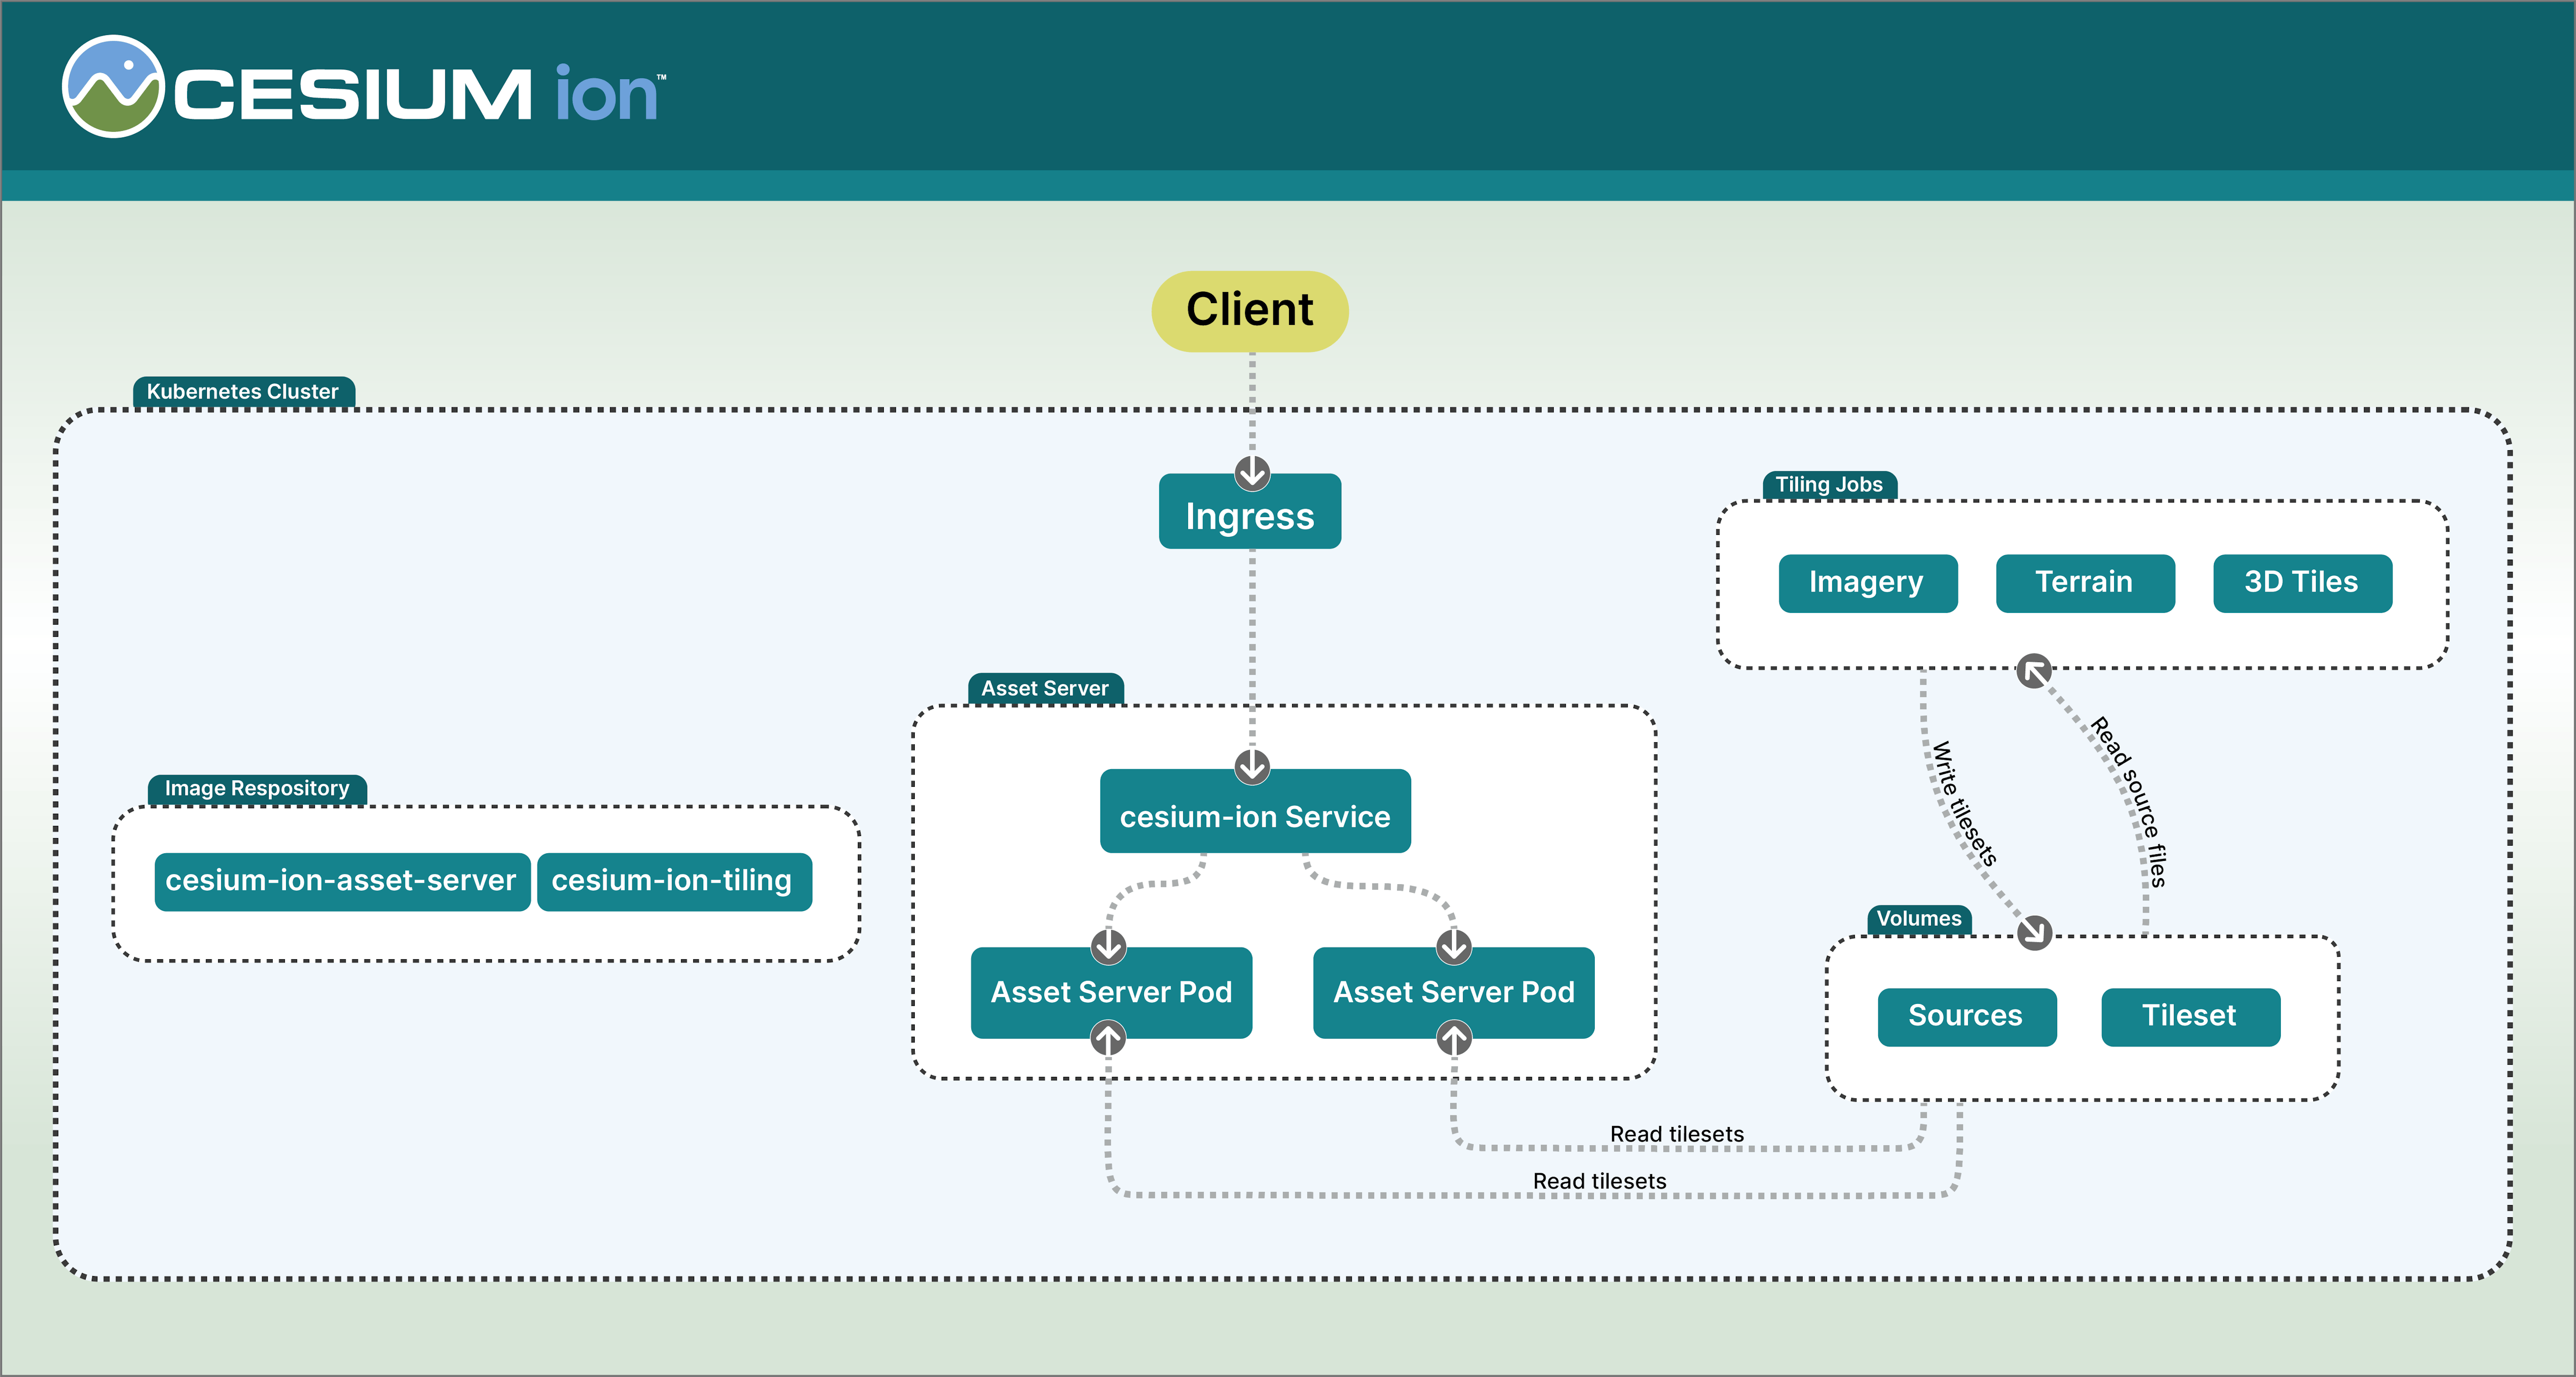Screen dimensions: 2576x1377
Task: Click the cesium-ion-asset-server image entry
Action: [x=342, y=881]
